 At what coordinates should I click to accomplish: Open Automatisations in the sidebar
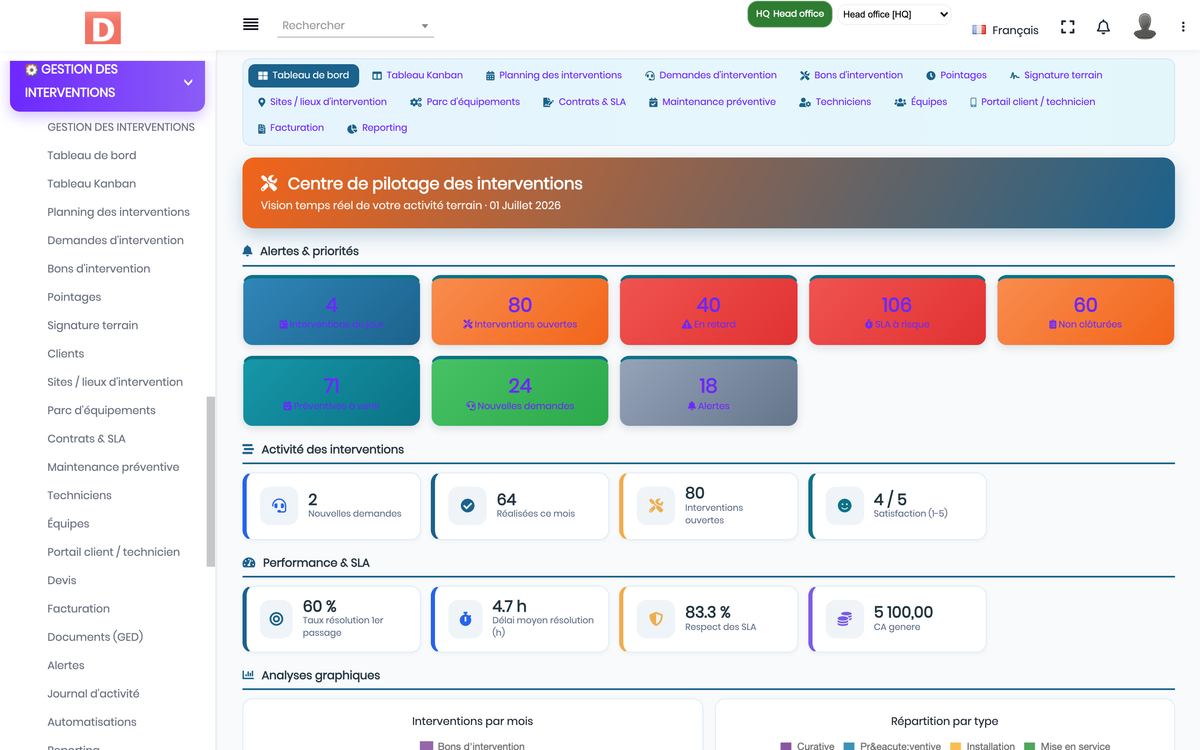click(92, 722)
